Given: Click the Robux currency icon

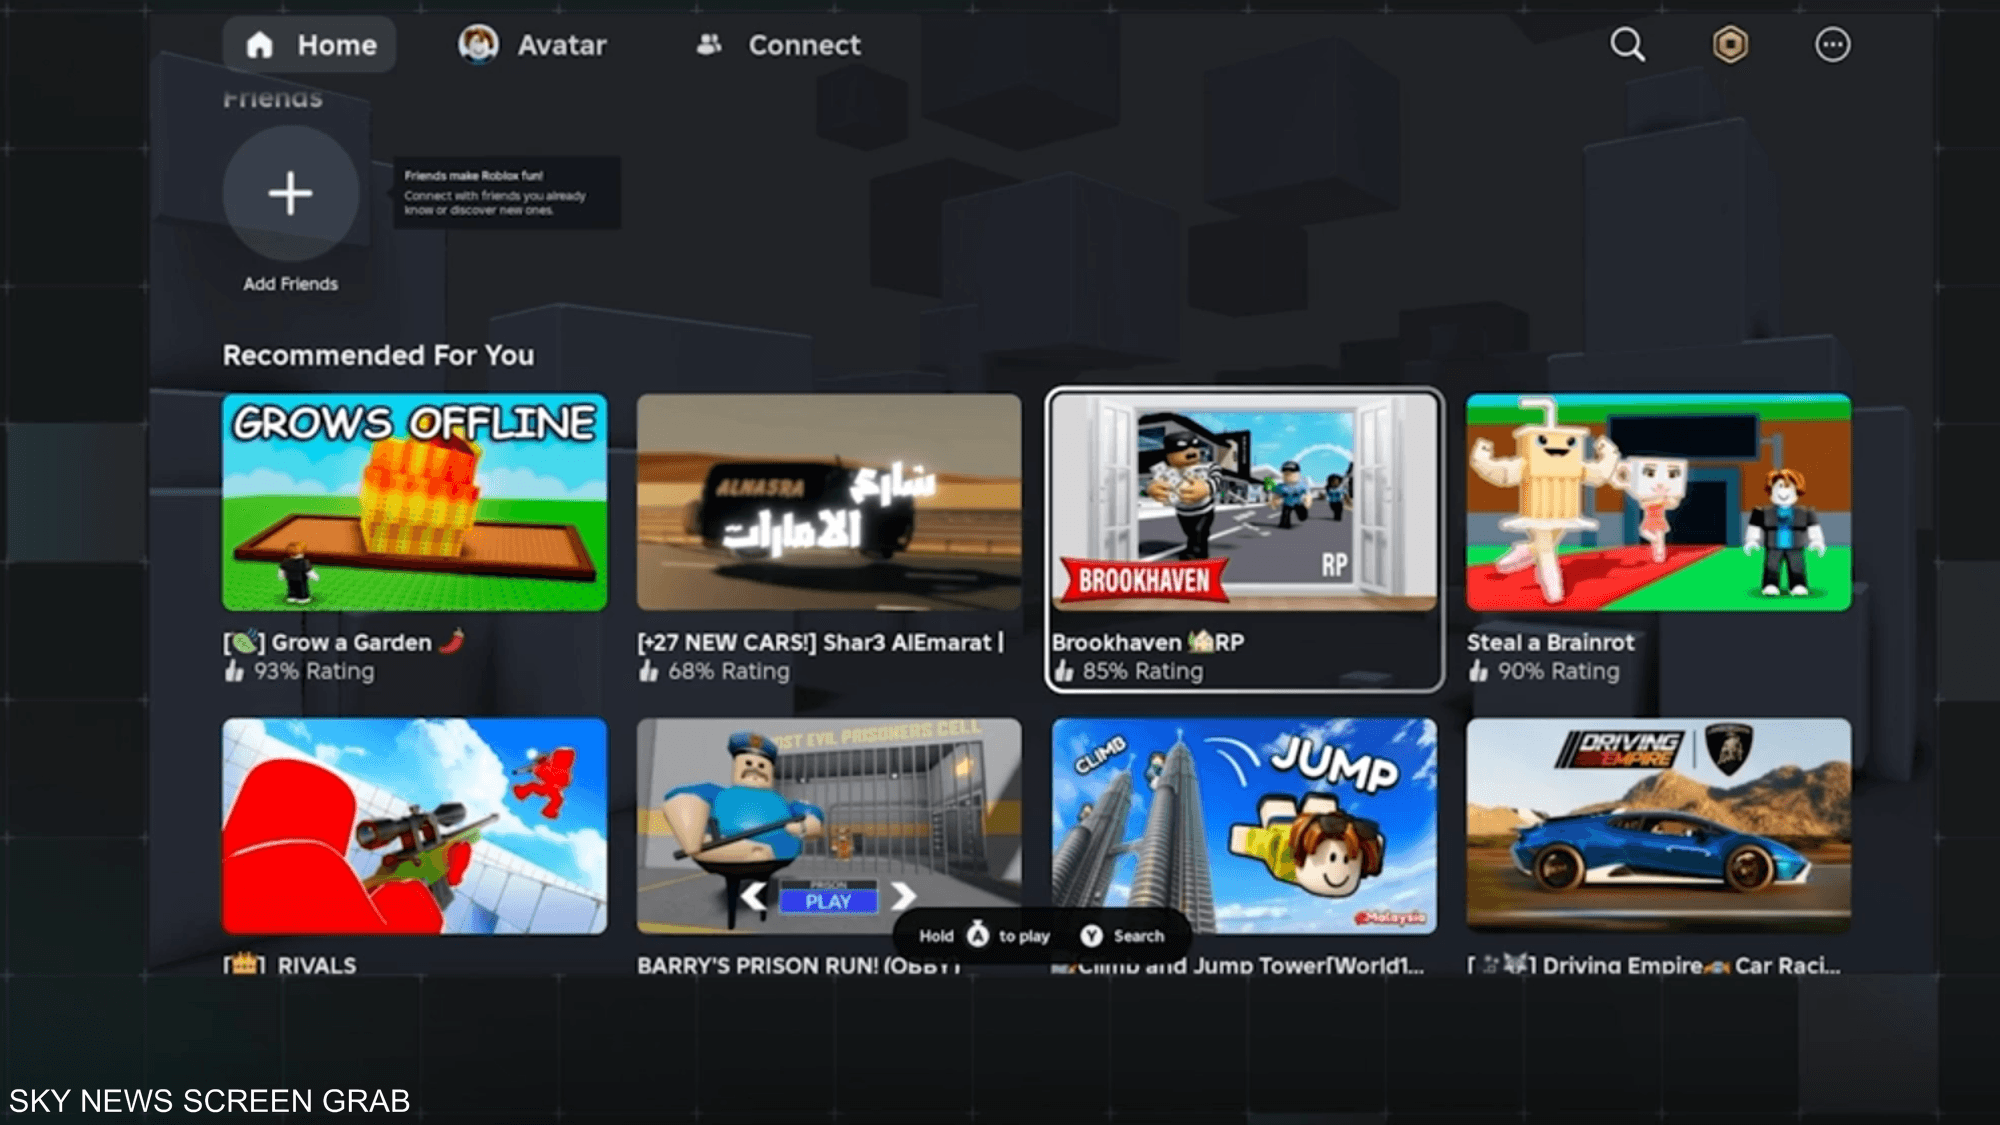Looking at the screenshot, I should [x=1730, y=44].
